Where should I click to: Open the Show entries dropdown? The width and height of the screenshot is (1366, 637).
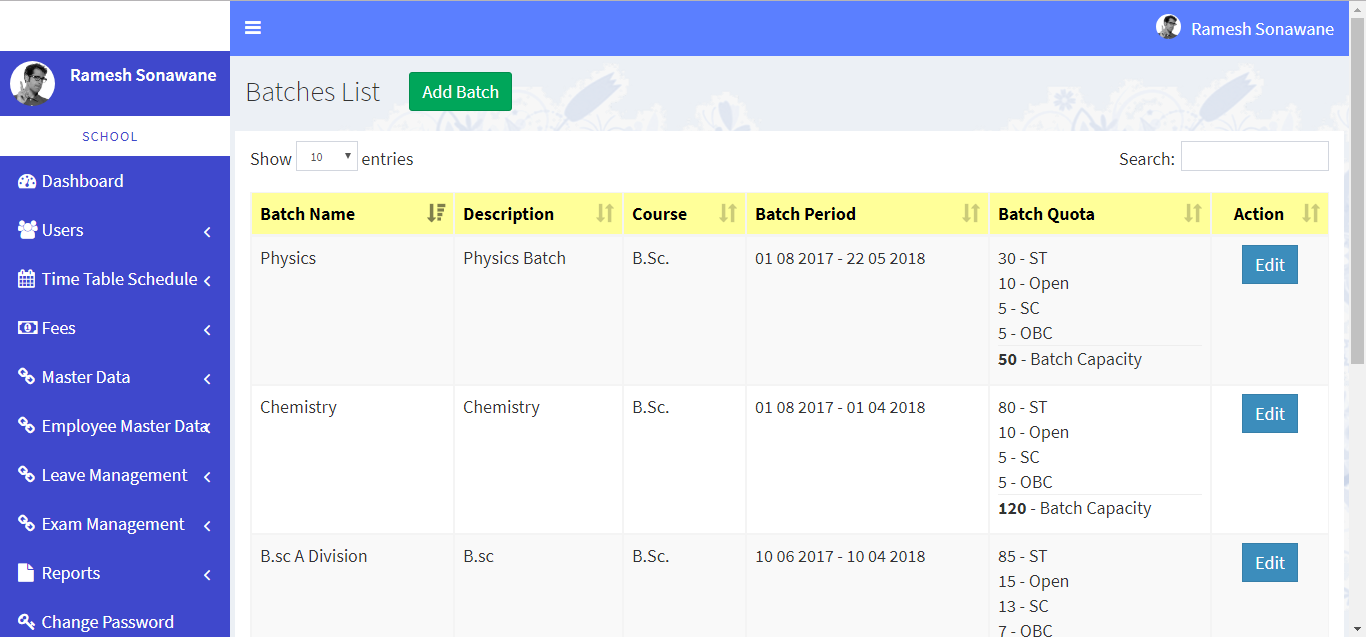pyautogui.click(x=327, y=156)
